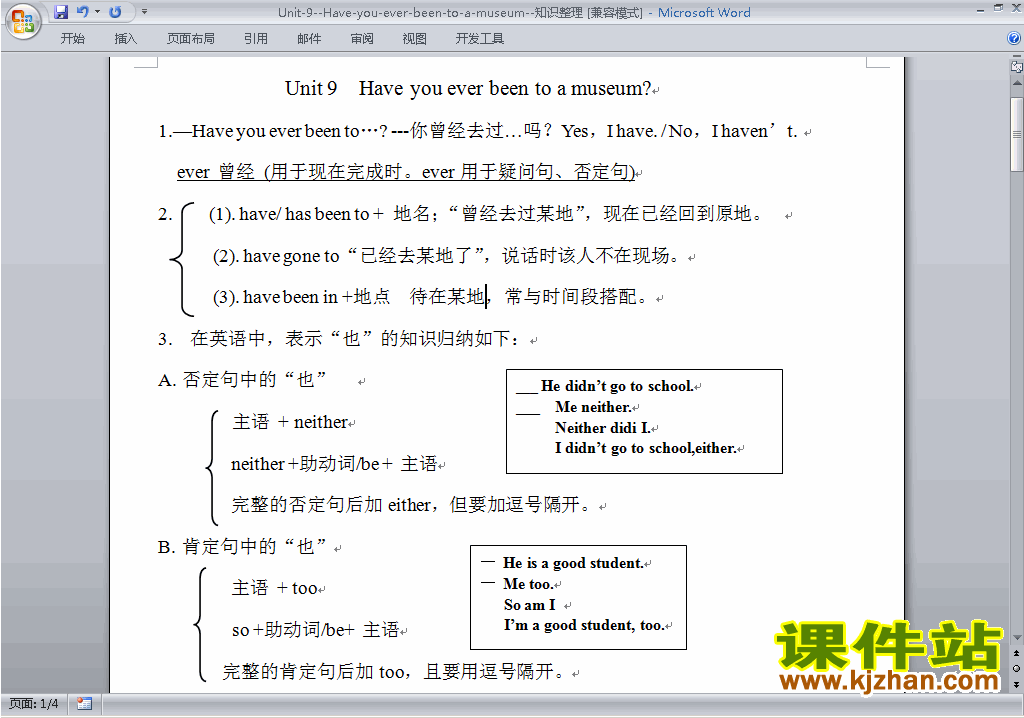Screen dimensions: 1024x718
Task: Go to previous page browse button
Action: point(1017,653)
